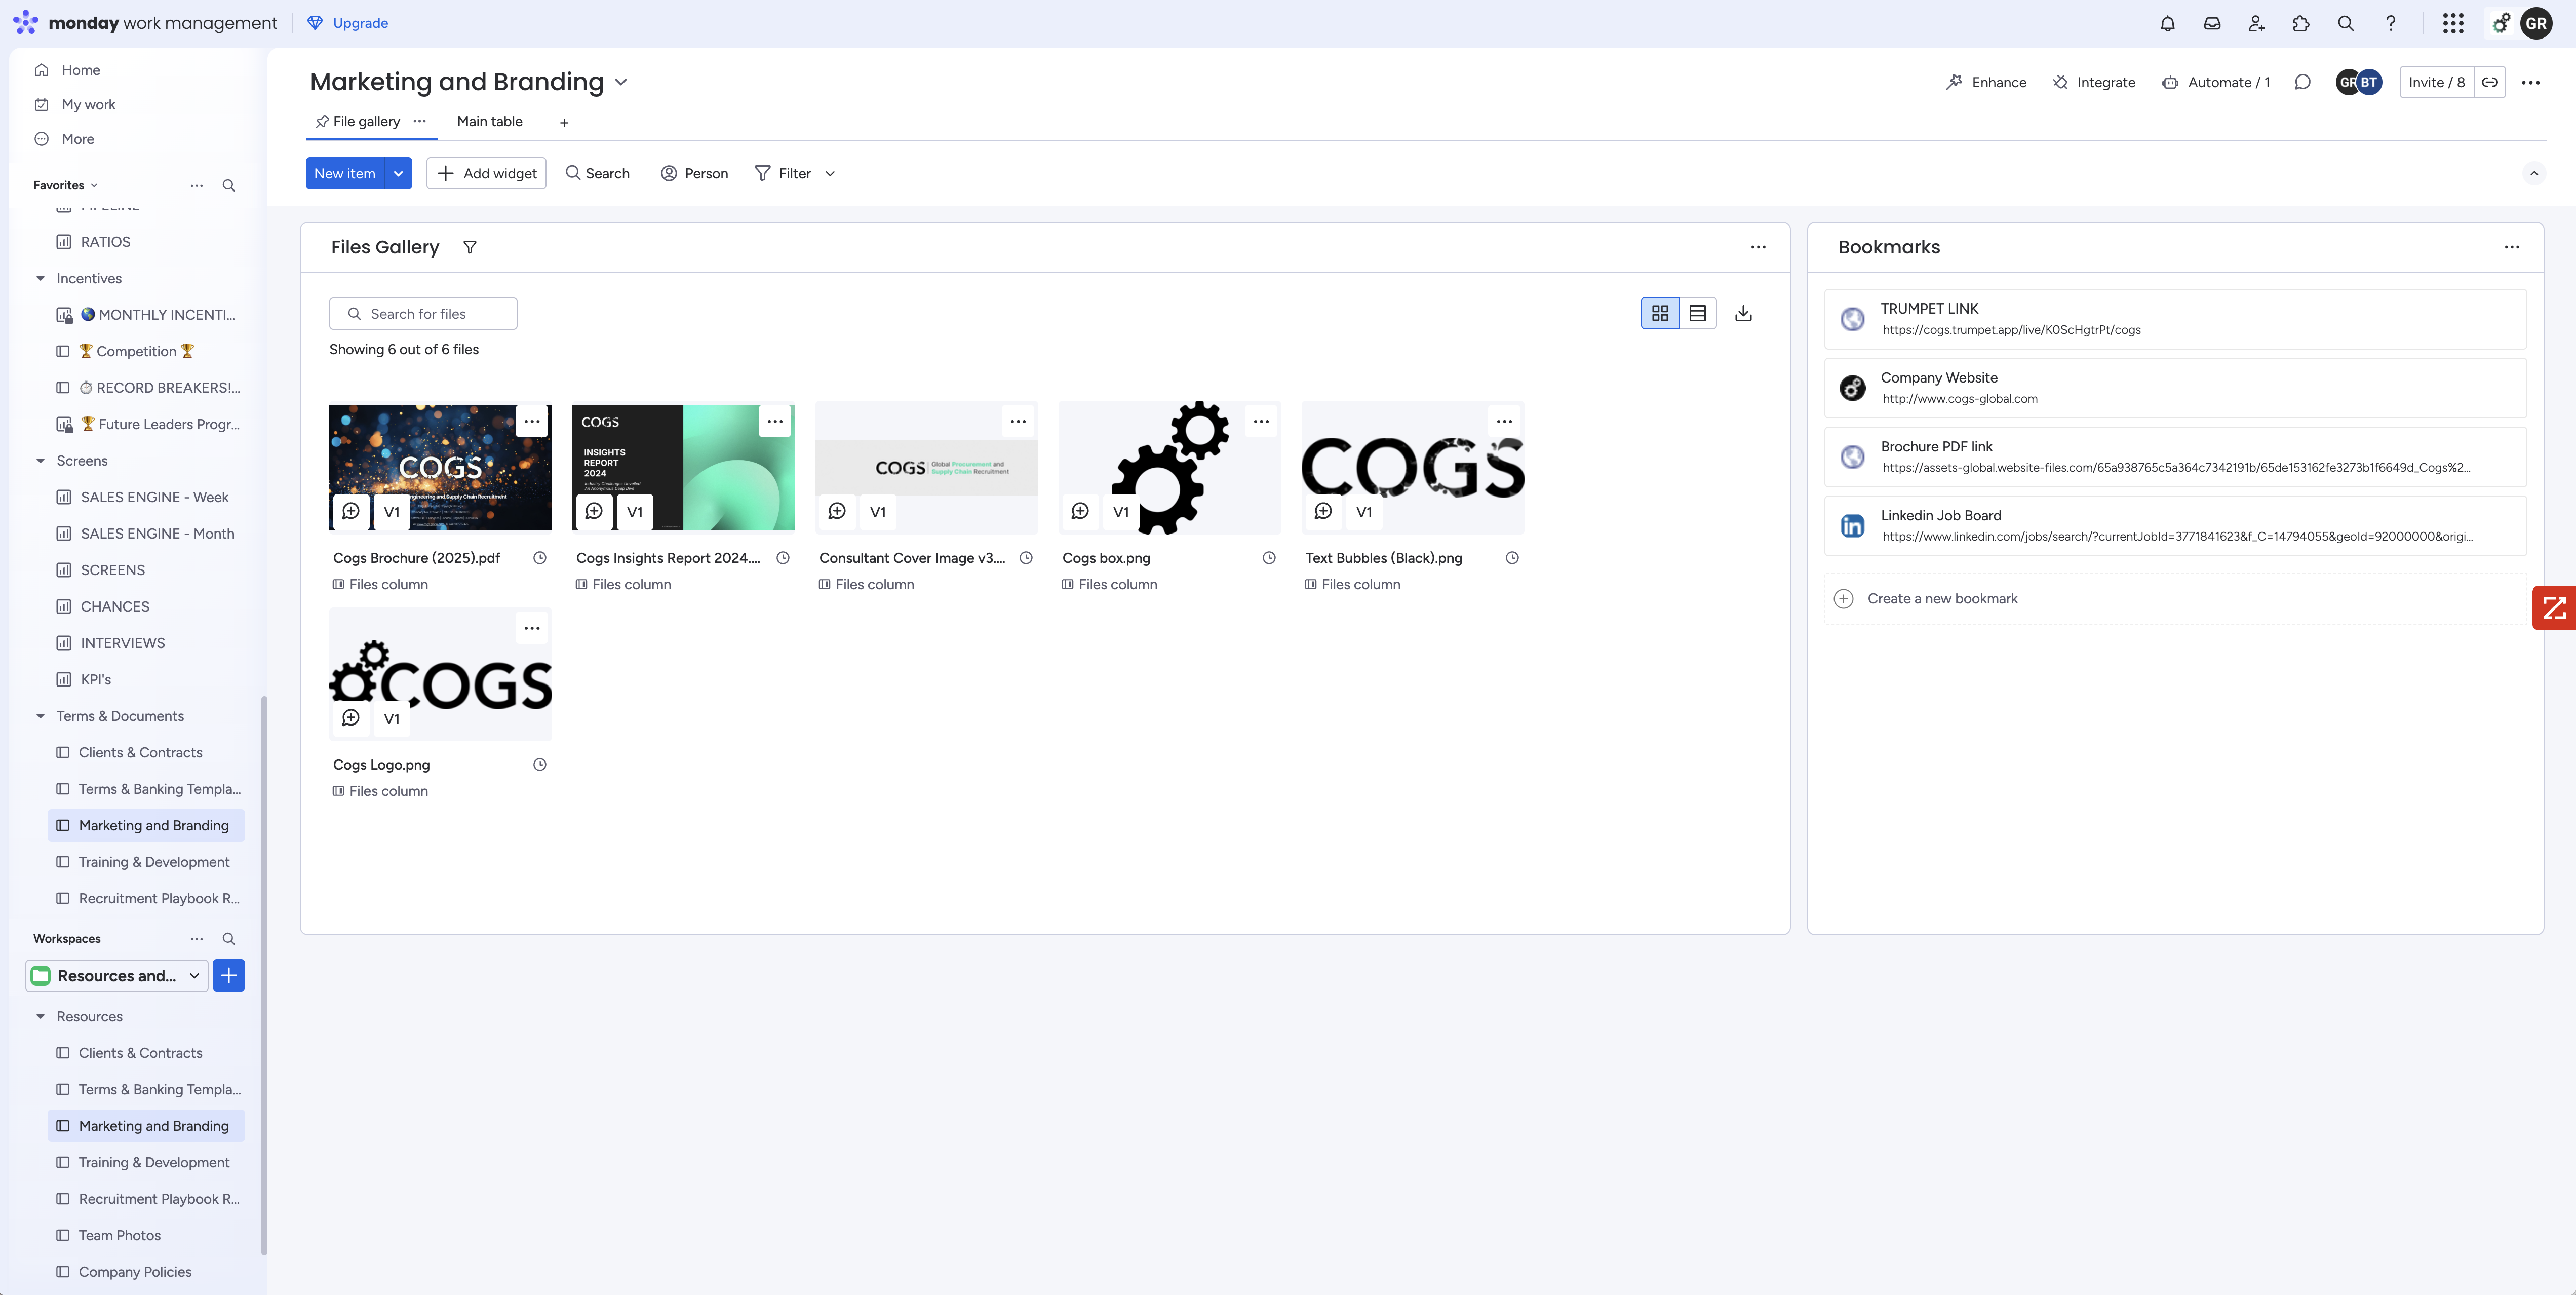Switch gallery to list view
This screenshot has width=2576, height=1295.
(1697, 313)
